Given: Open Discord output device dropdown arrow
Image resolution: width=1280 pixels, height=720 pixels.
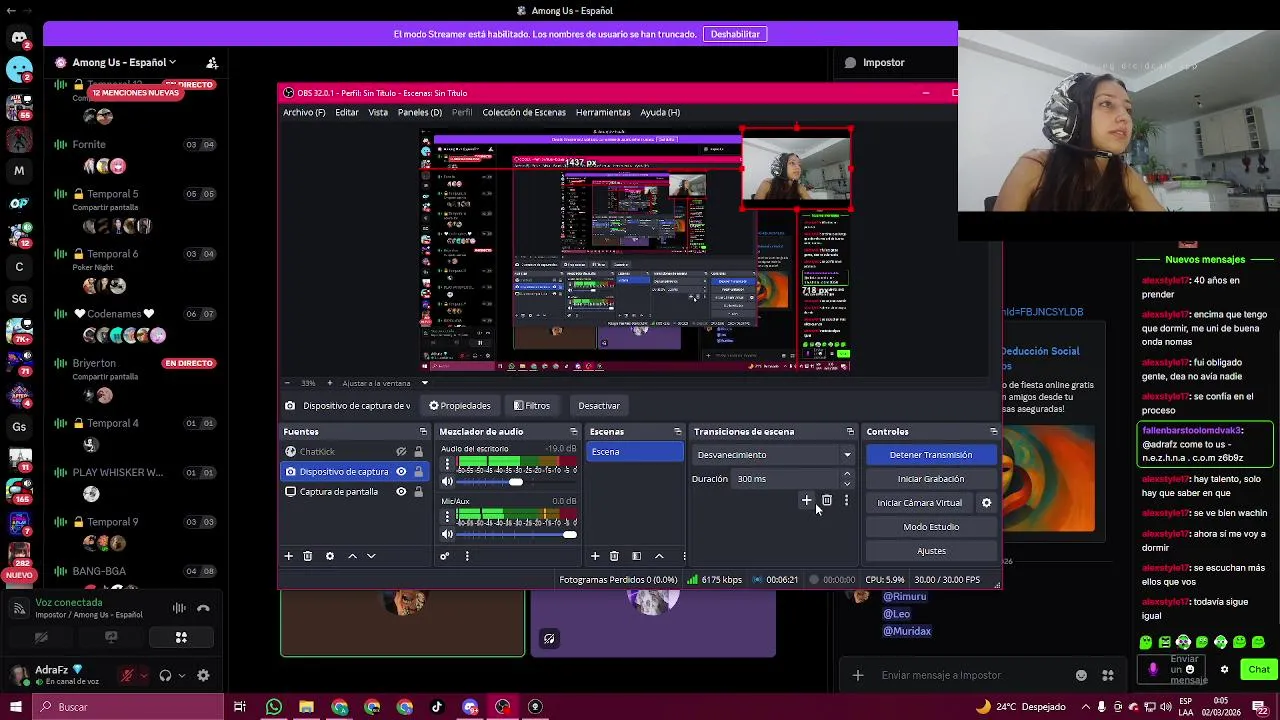Looking at the screenshot, I should [181, 676].
